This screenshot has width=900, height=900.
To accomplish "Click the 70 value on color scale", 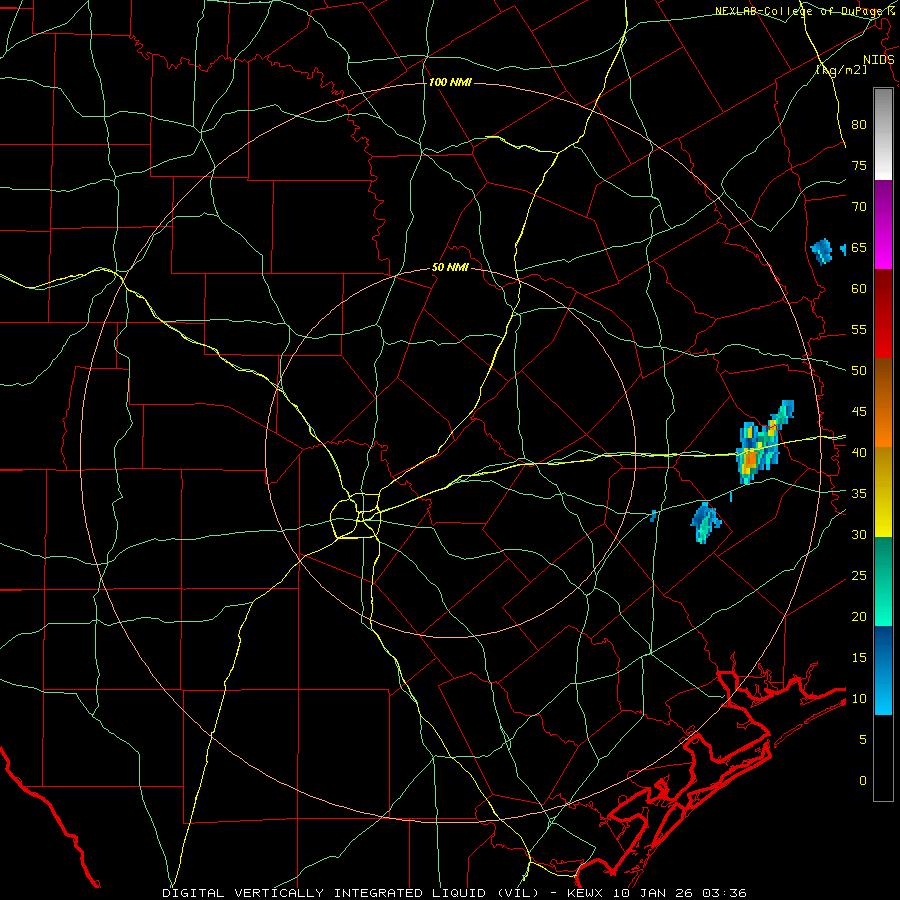I will [859, 207].
